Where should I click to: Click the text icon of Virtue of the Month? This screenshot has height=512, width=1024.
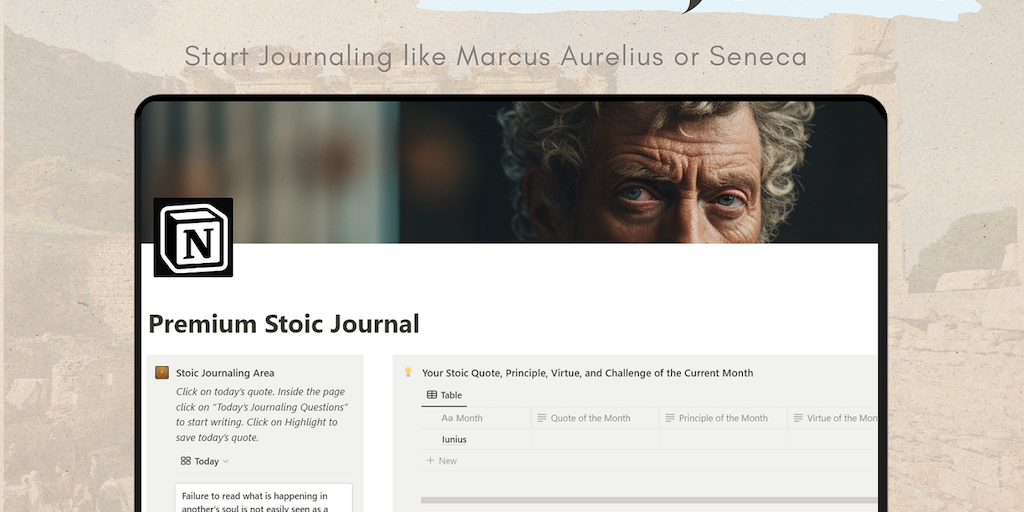(x=797, y=418)
